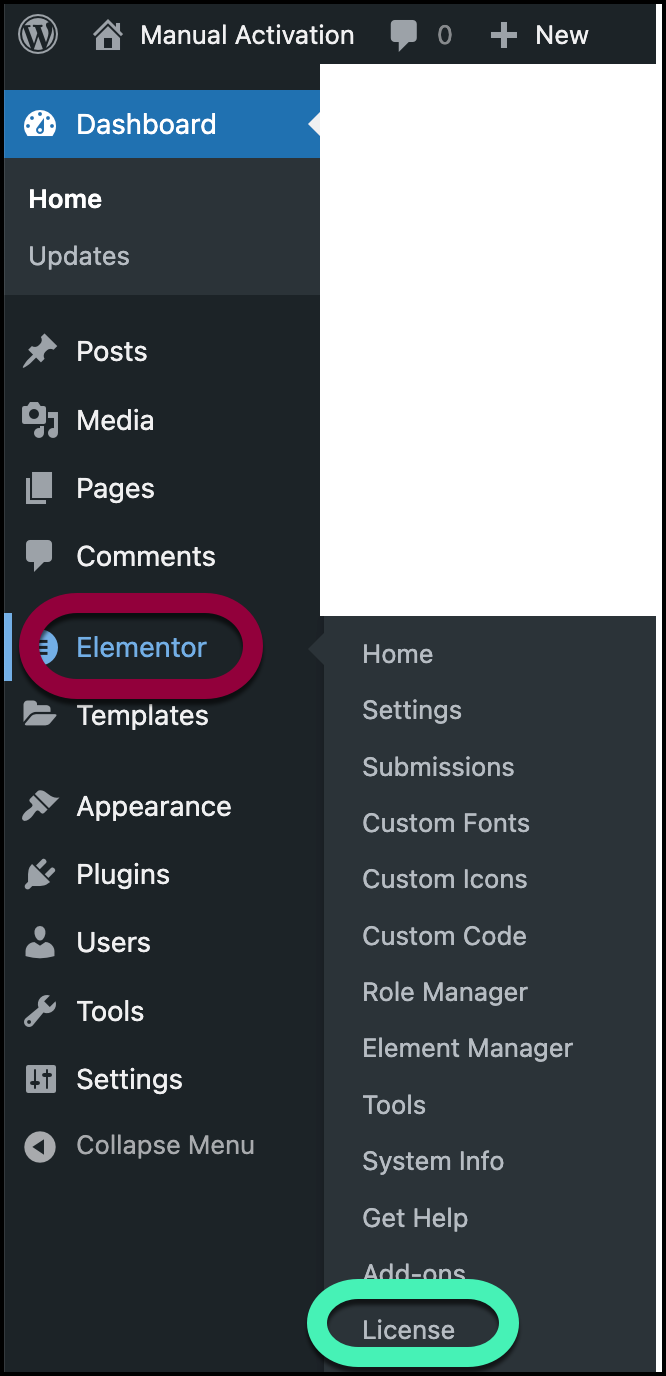Viewport: 666px width, 1376px height.
Task: Open the site home house icon
Action: pos(108,36)
